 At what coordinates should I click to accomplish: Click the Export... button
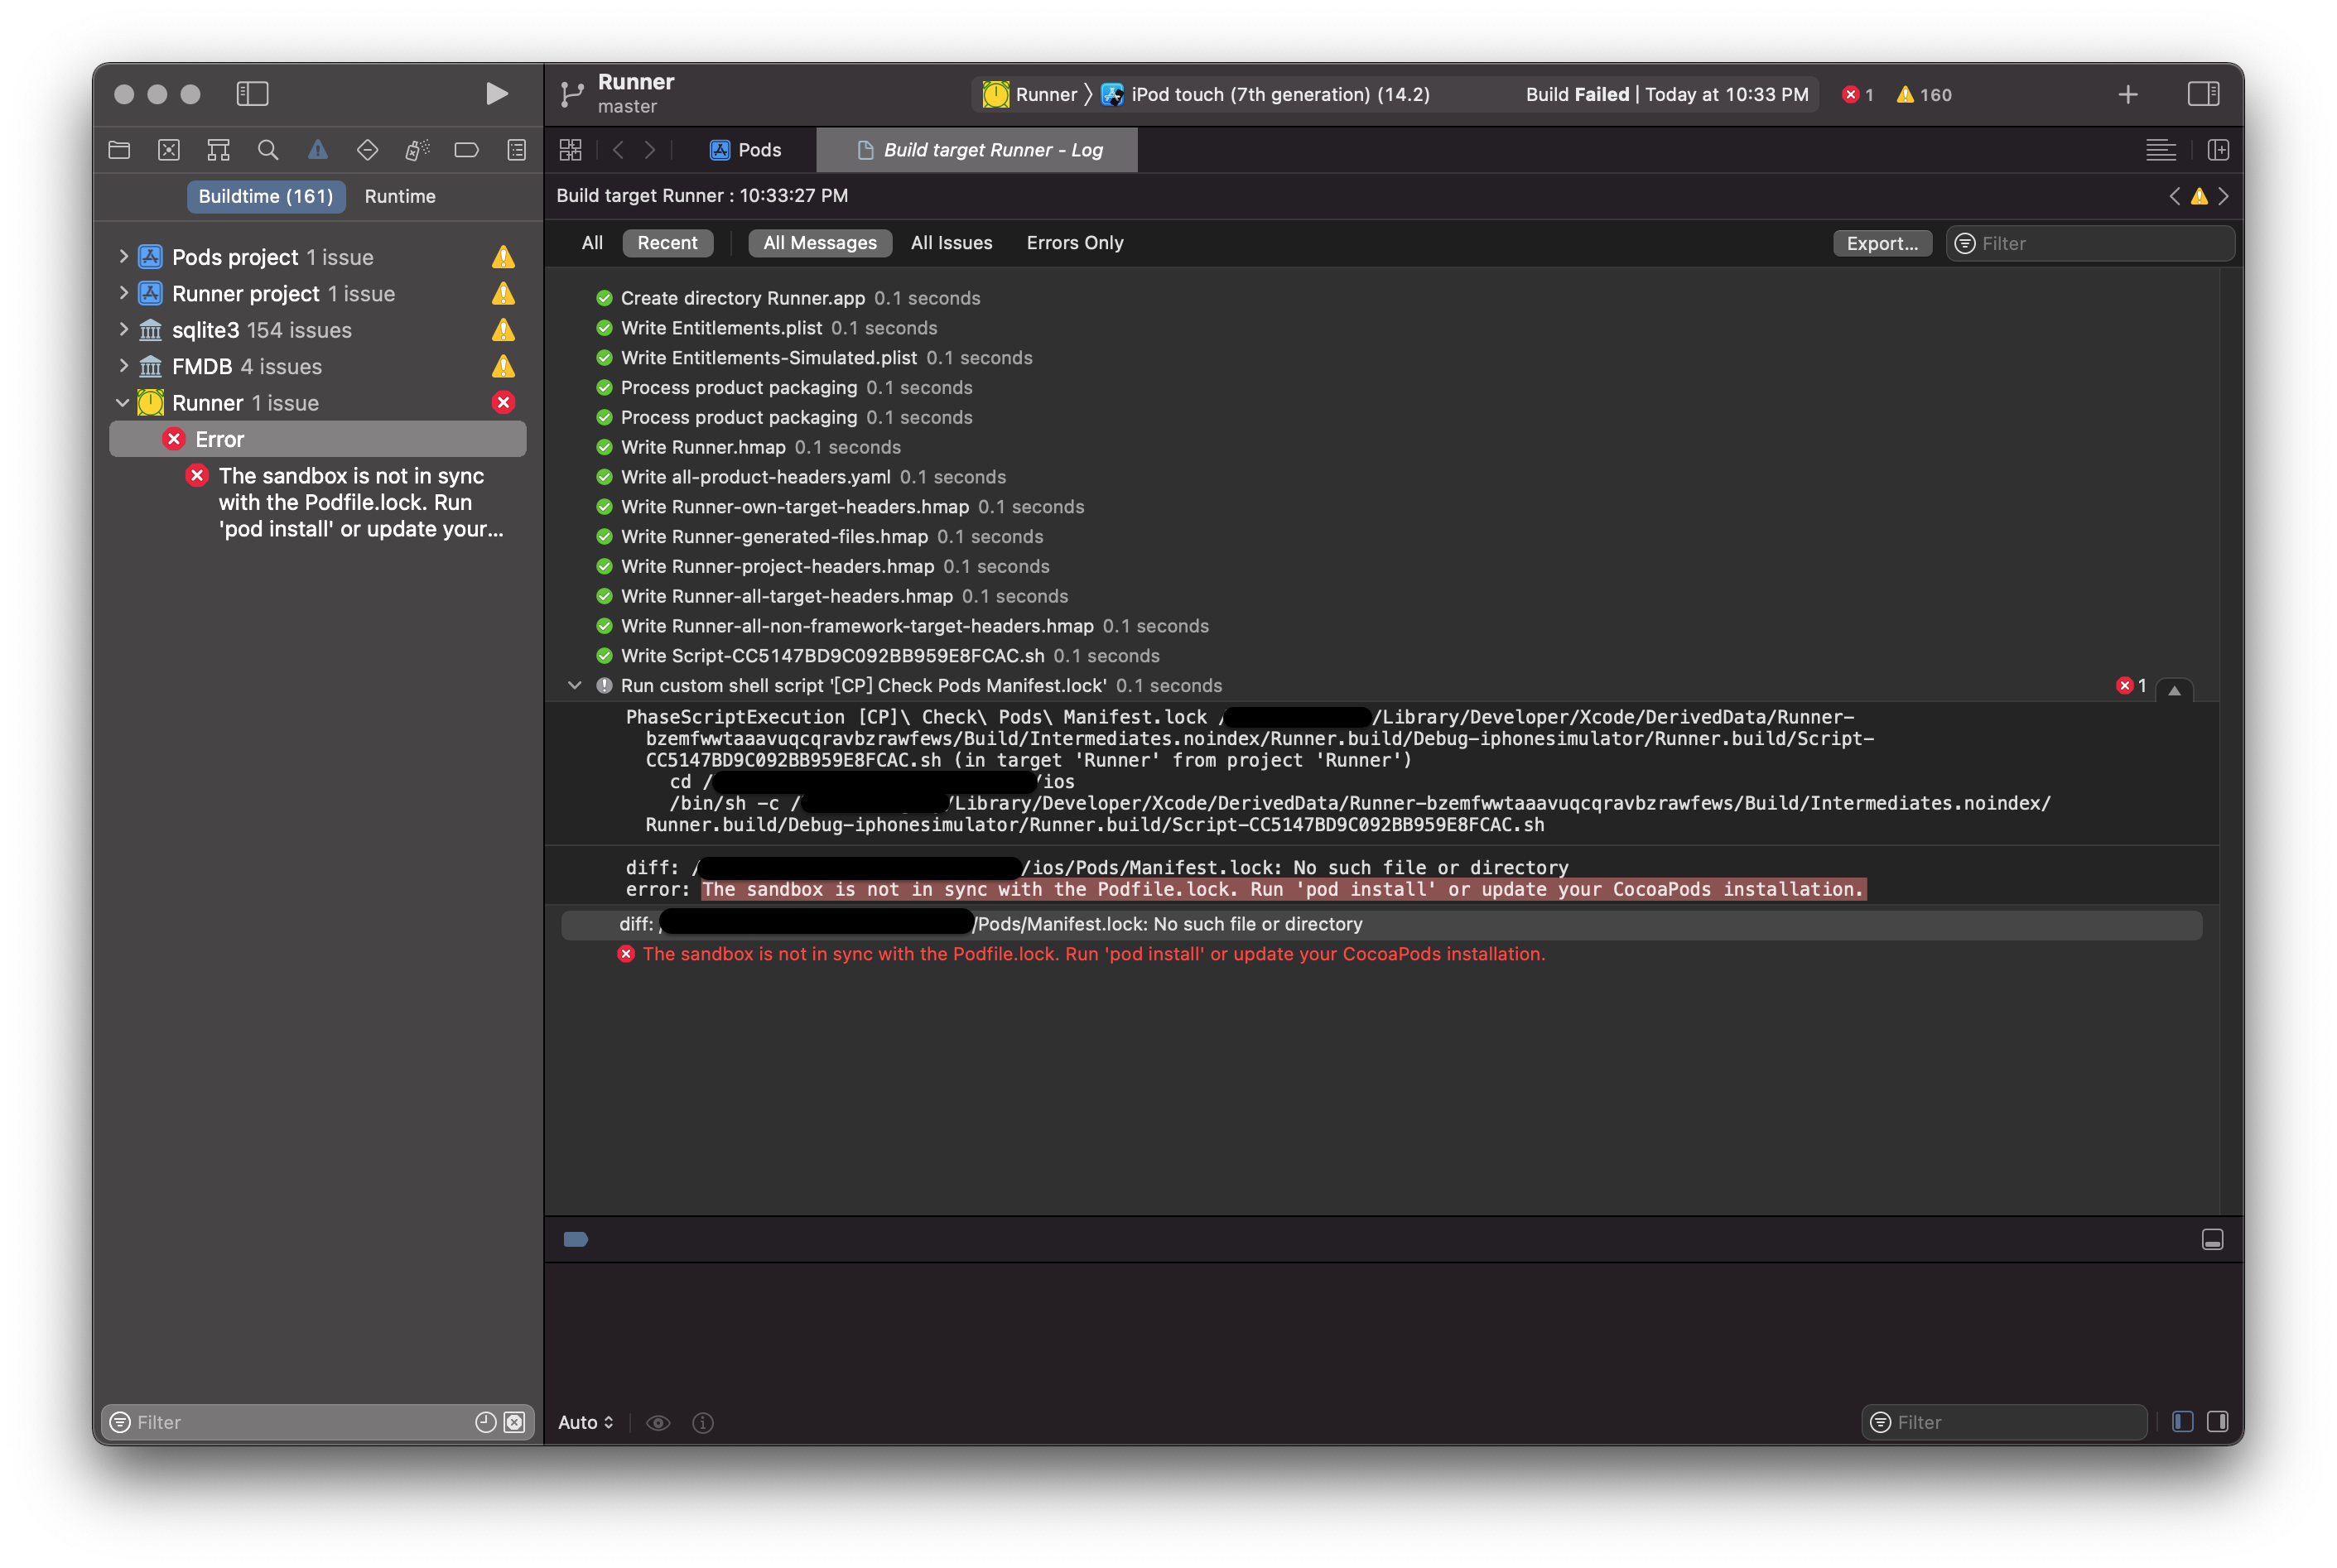pos(1881,244)
